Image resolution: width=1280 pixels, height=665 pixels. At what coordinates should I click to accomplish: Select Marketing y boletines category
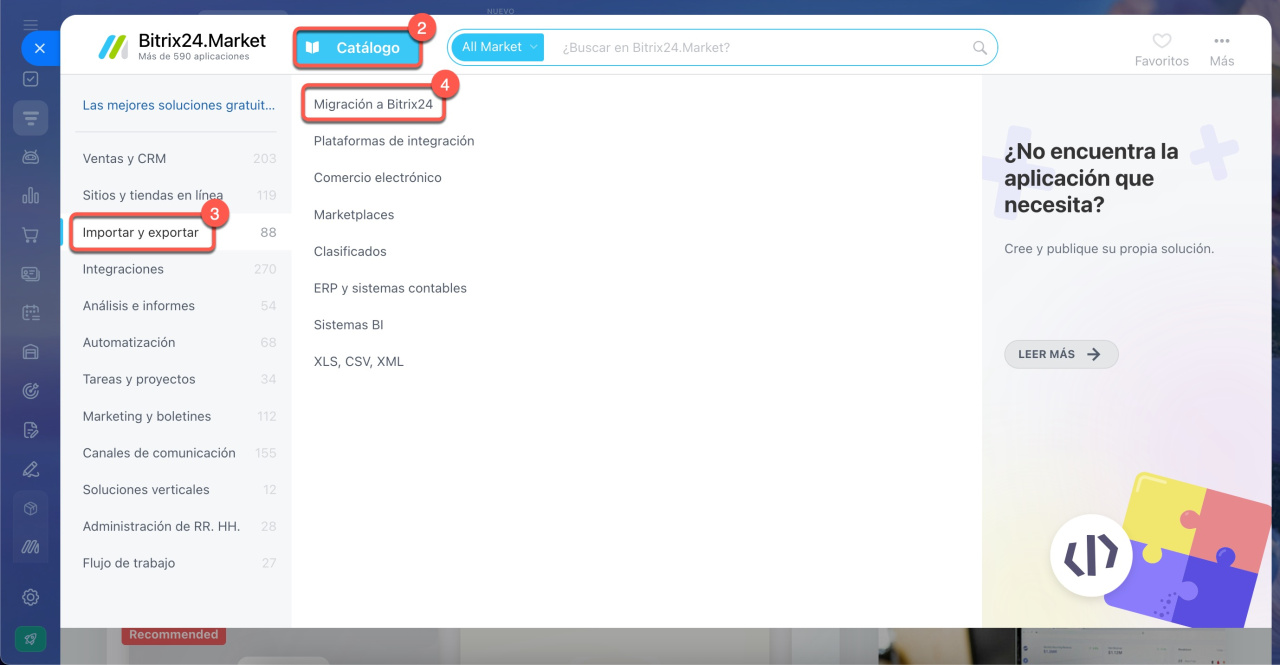click(x=179, y=416)
